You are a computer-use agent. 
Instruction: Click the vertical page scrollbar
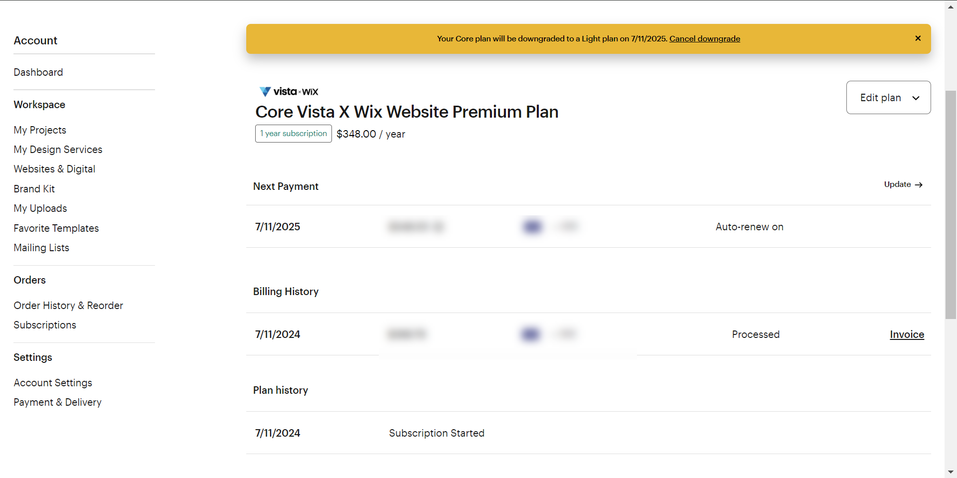[x=950, y=205]
